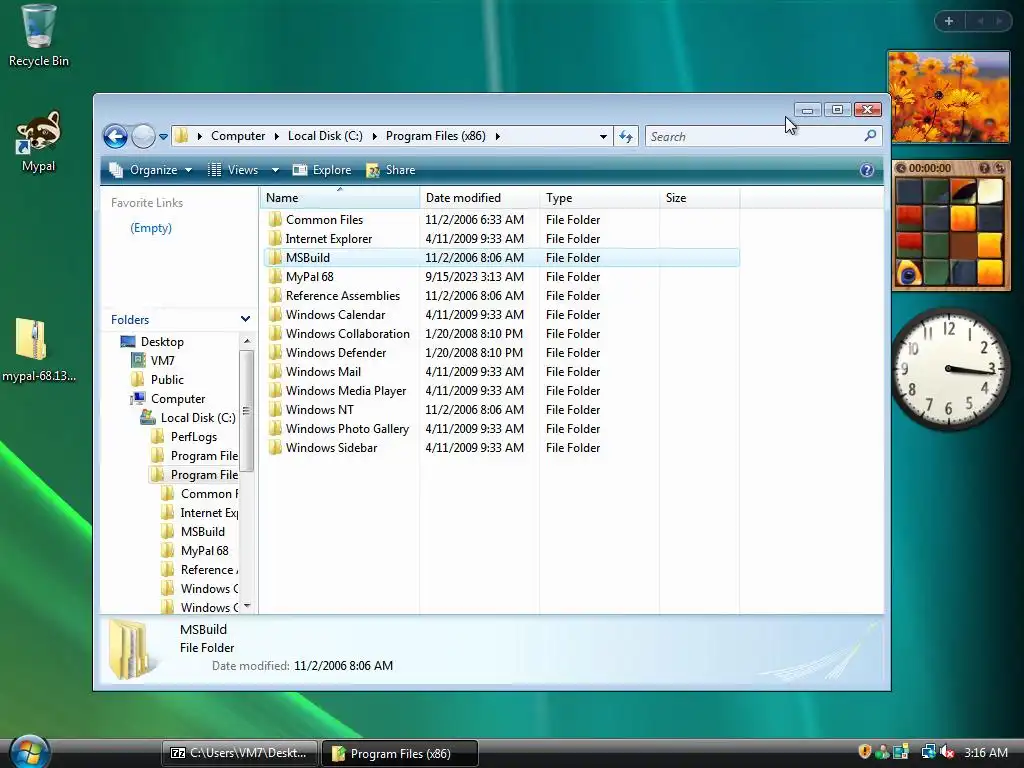Click the details pane MSBuild folder thumbnail

coord(133,649)
